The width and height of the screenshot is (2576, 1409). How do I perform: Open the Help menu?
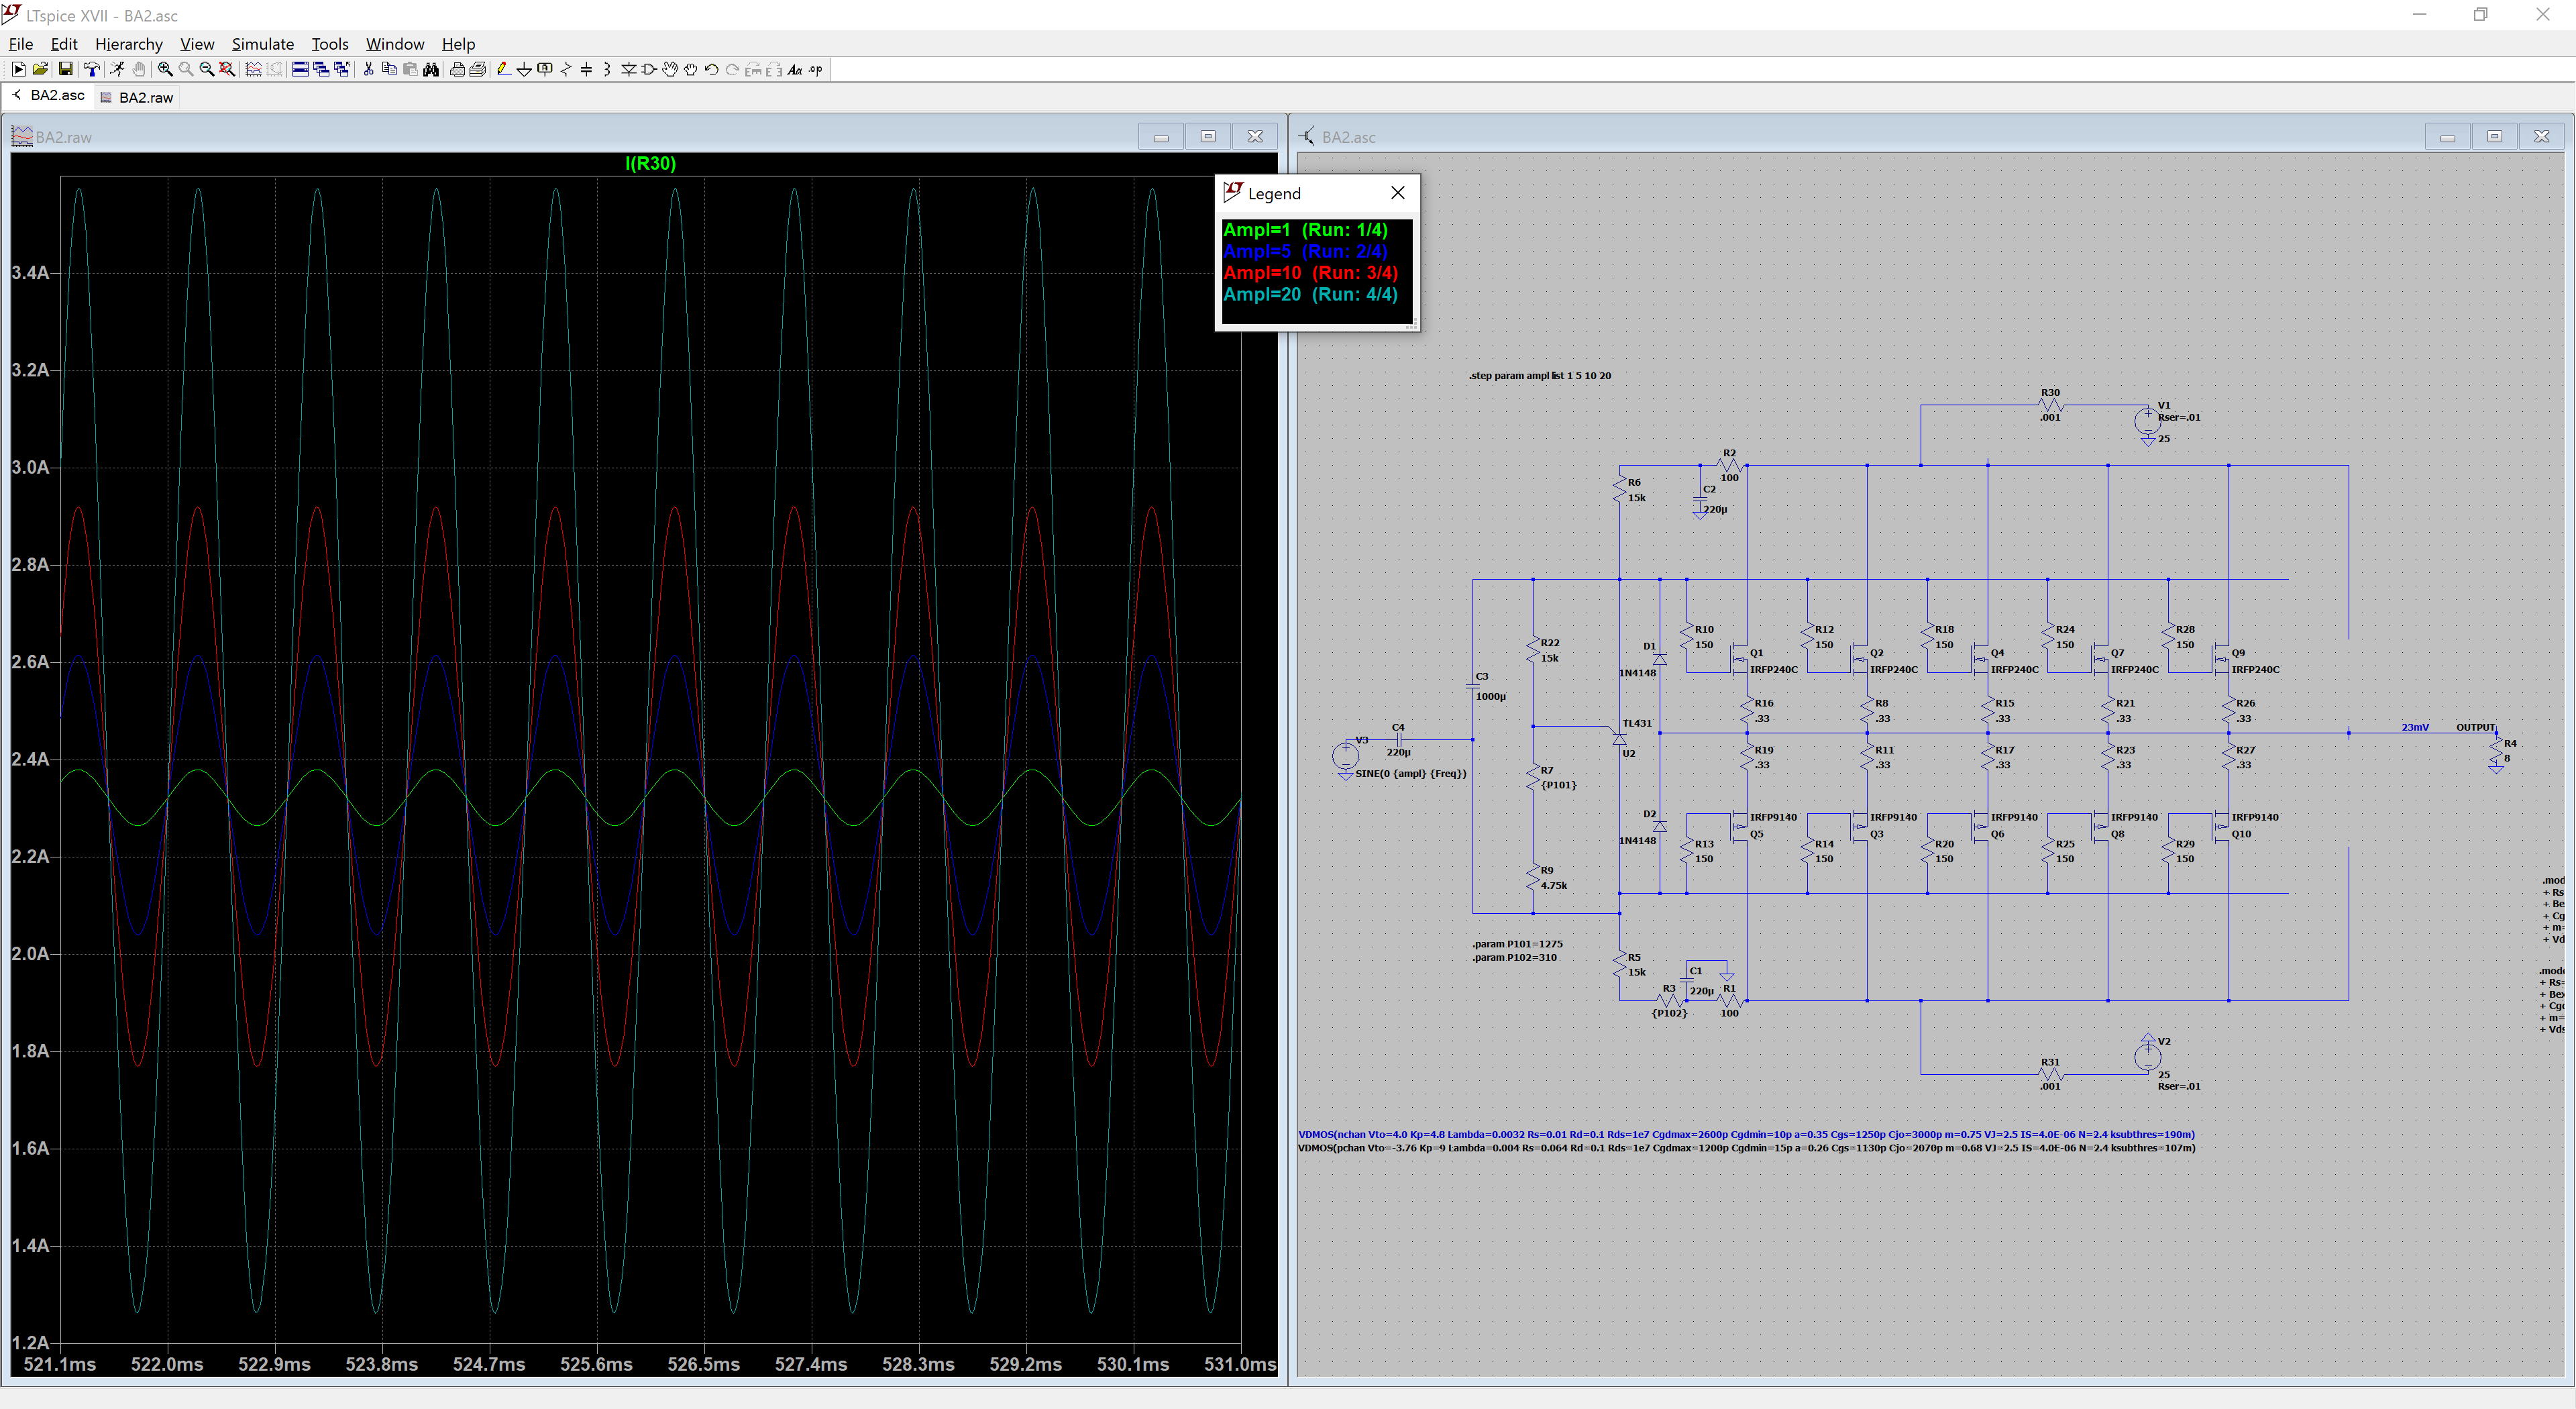(x=459, y=44)
